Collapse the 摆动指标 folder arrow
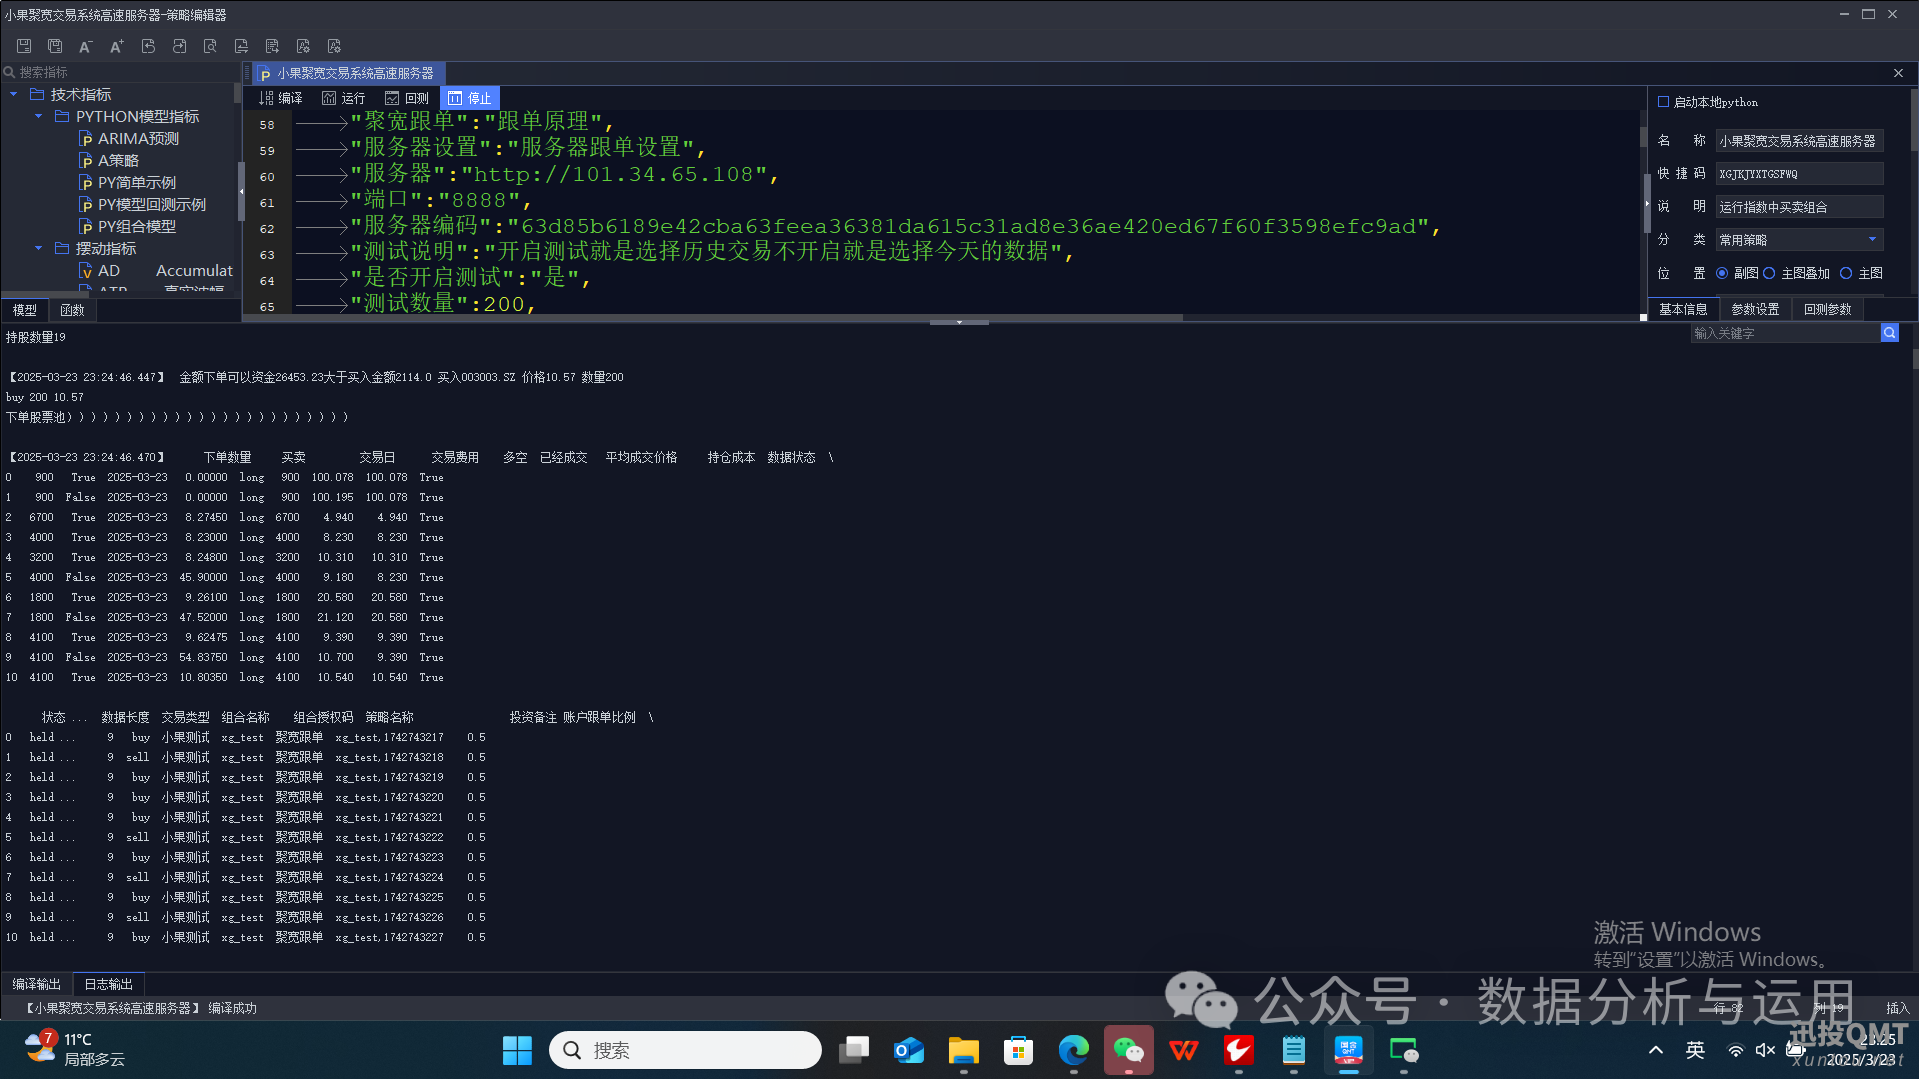The image size is (1919, 1079). [x=38, y=248]
